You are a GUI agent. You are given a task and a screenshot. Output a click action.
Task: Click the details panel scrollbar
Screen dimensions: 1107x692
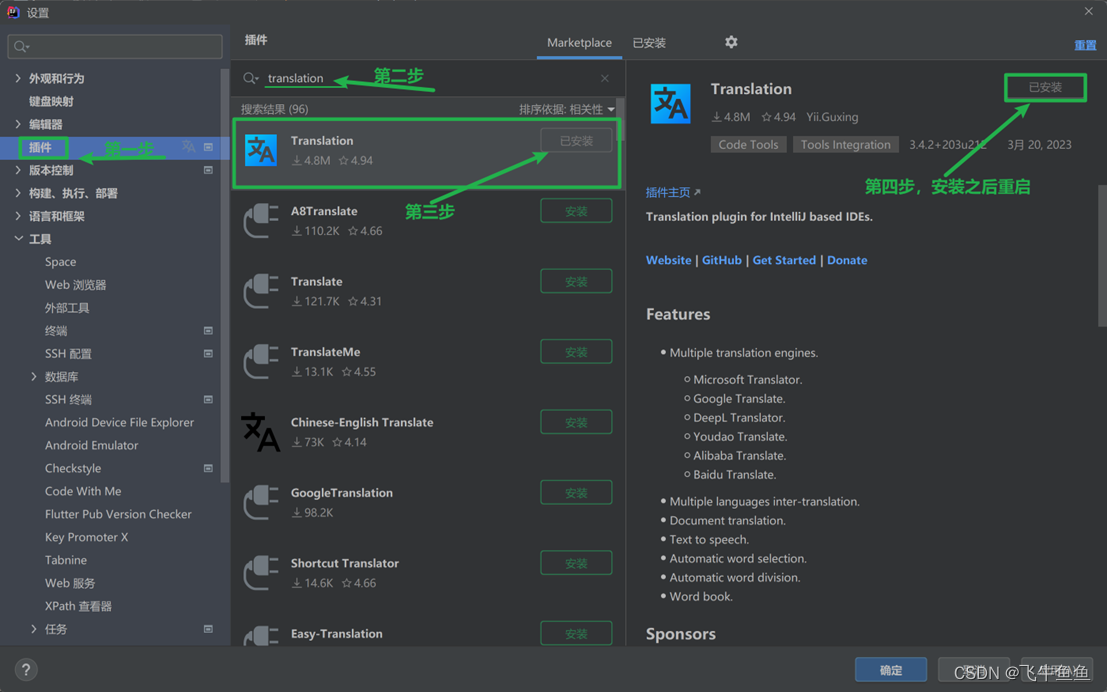tap(1102, 254)
